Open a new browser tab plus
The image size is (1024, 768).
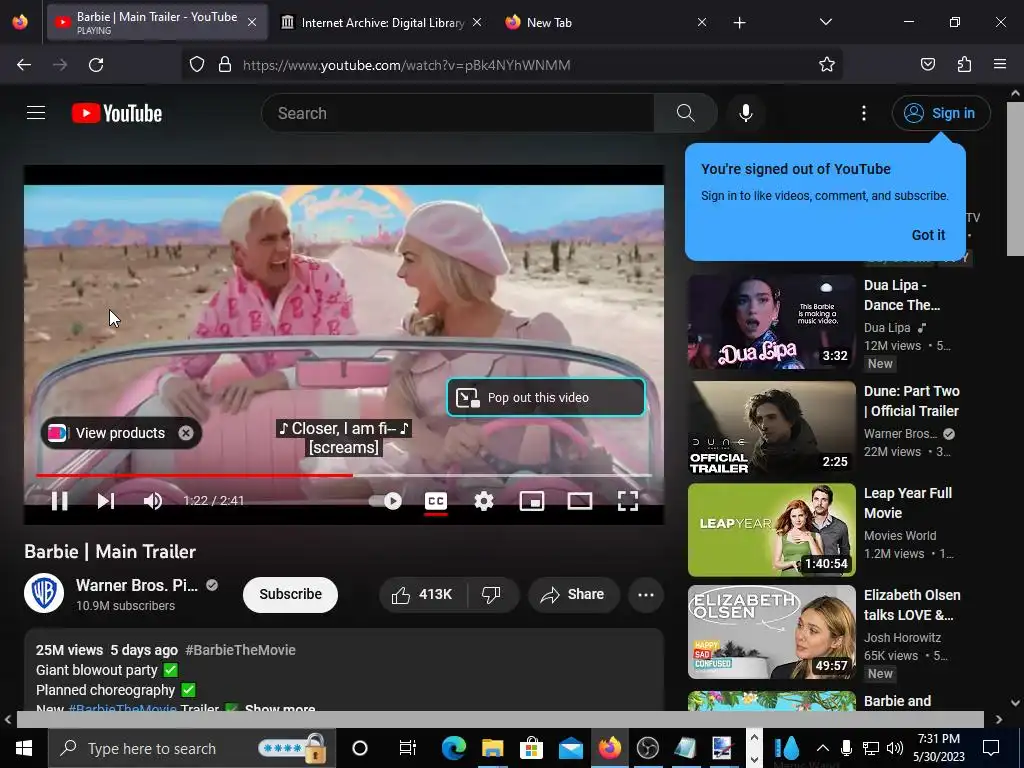(x=739, y=23)
